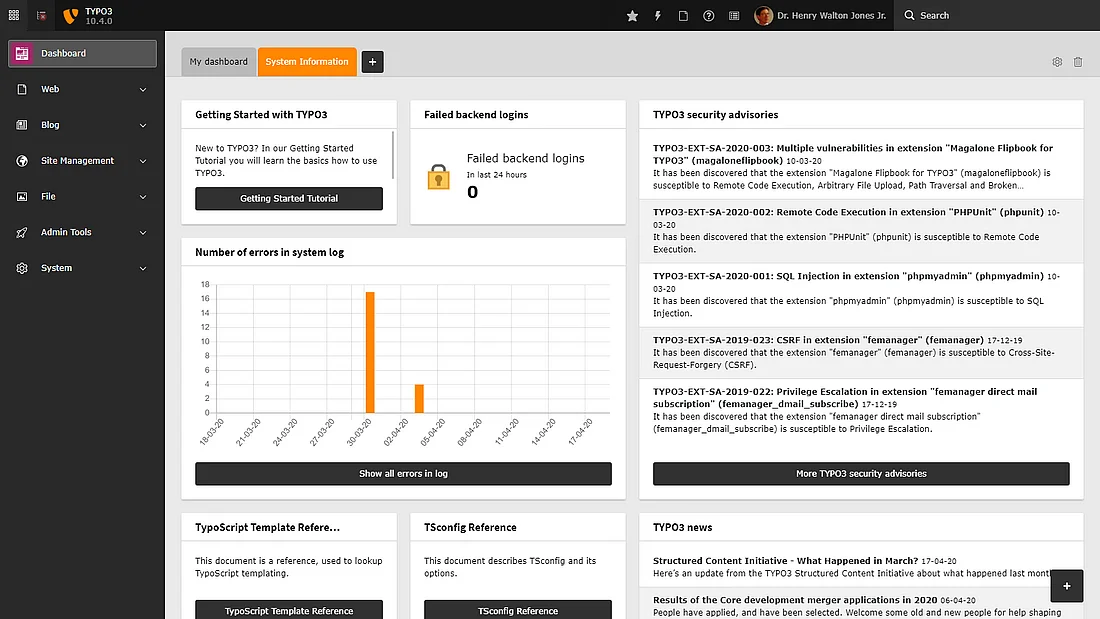Click the open documents page icon
The width and height of the screenshot is (1100, 619).
(684, 16)
